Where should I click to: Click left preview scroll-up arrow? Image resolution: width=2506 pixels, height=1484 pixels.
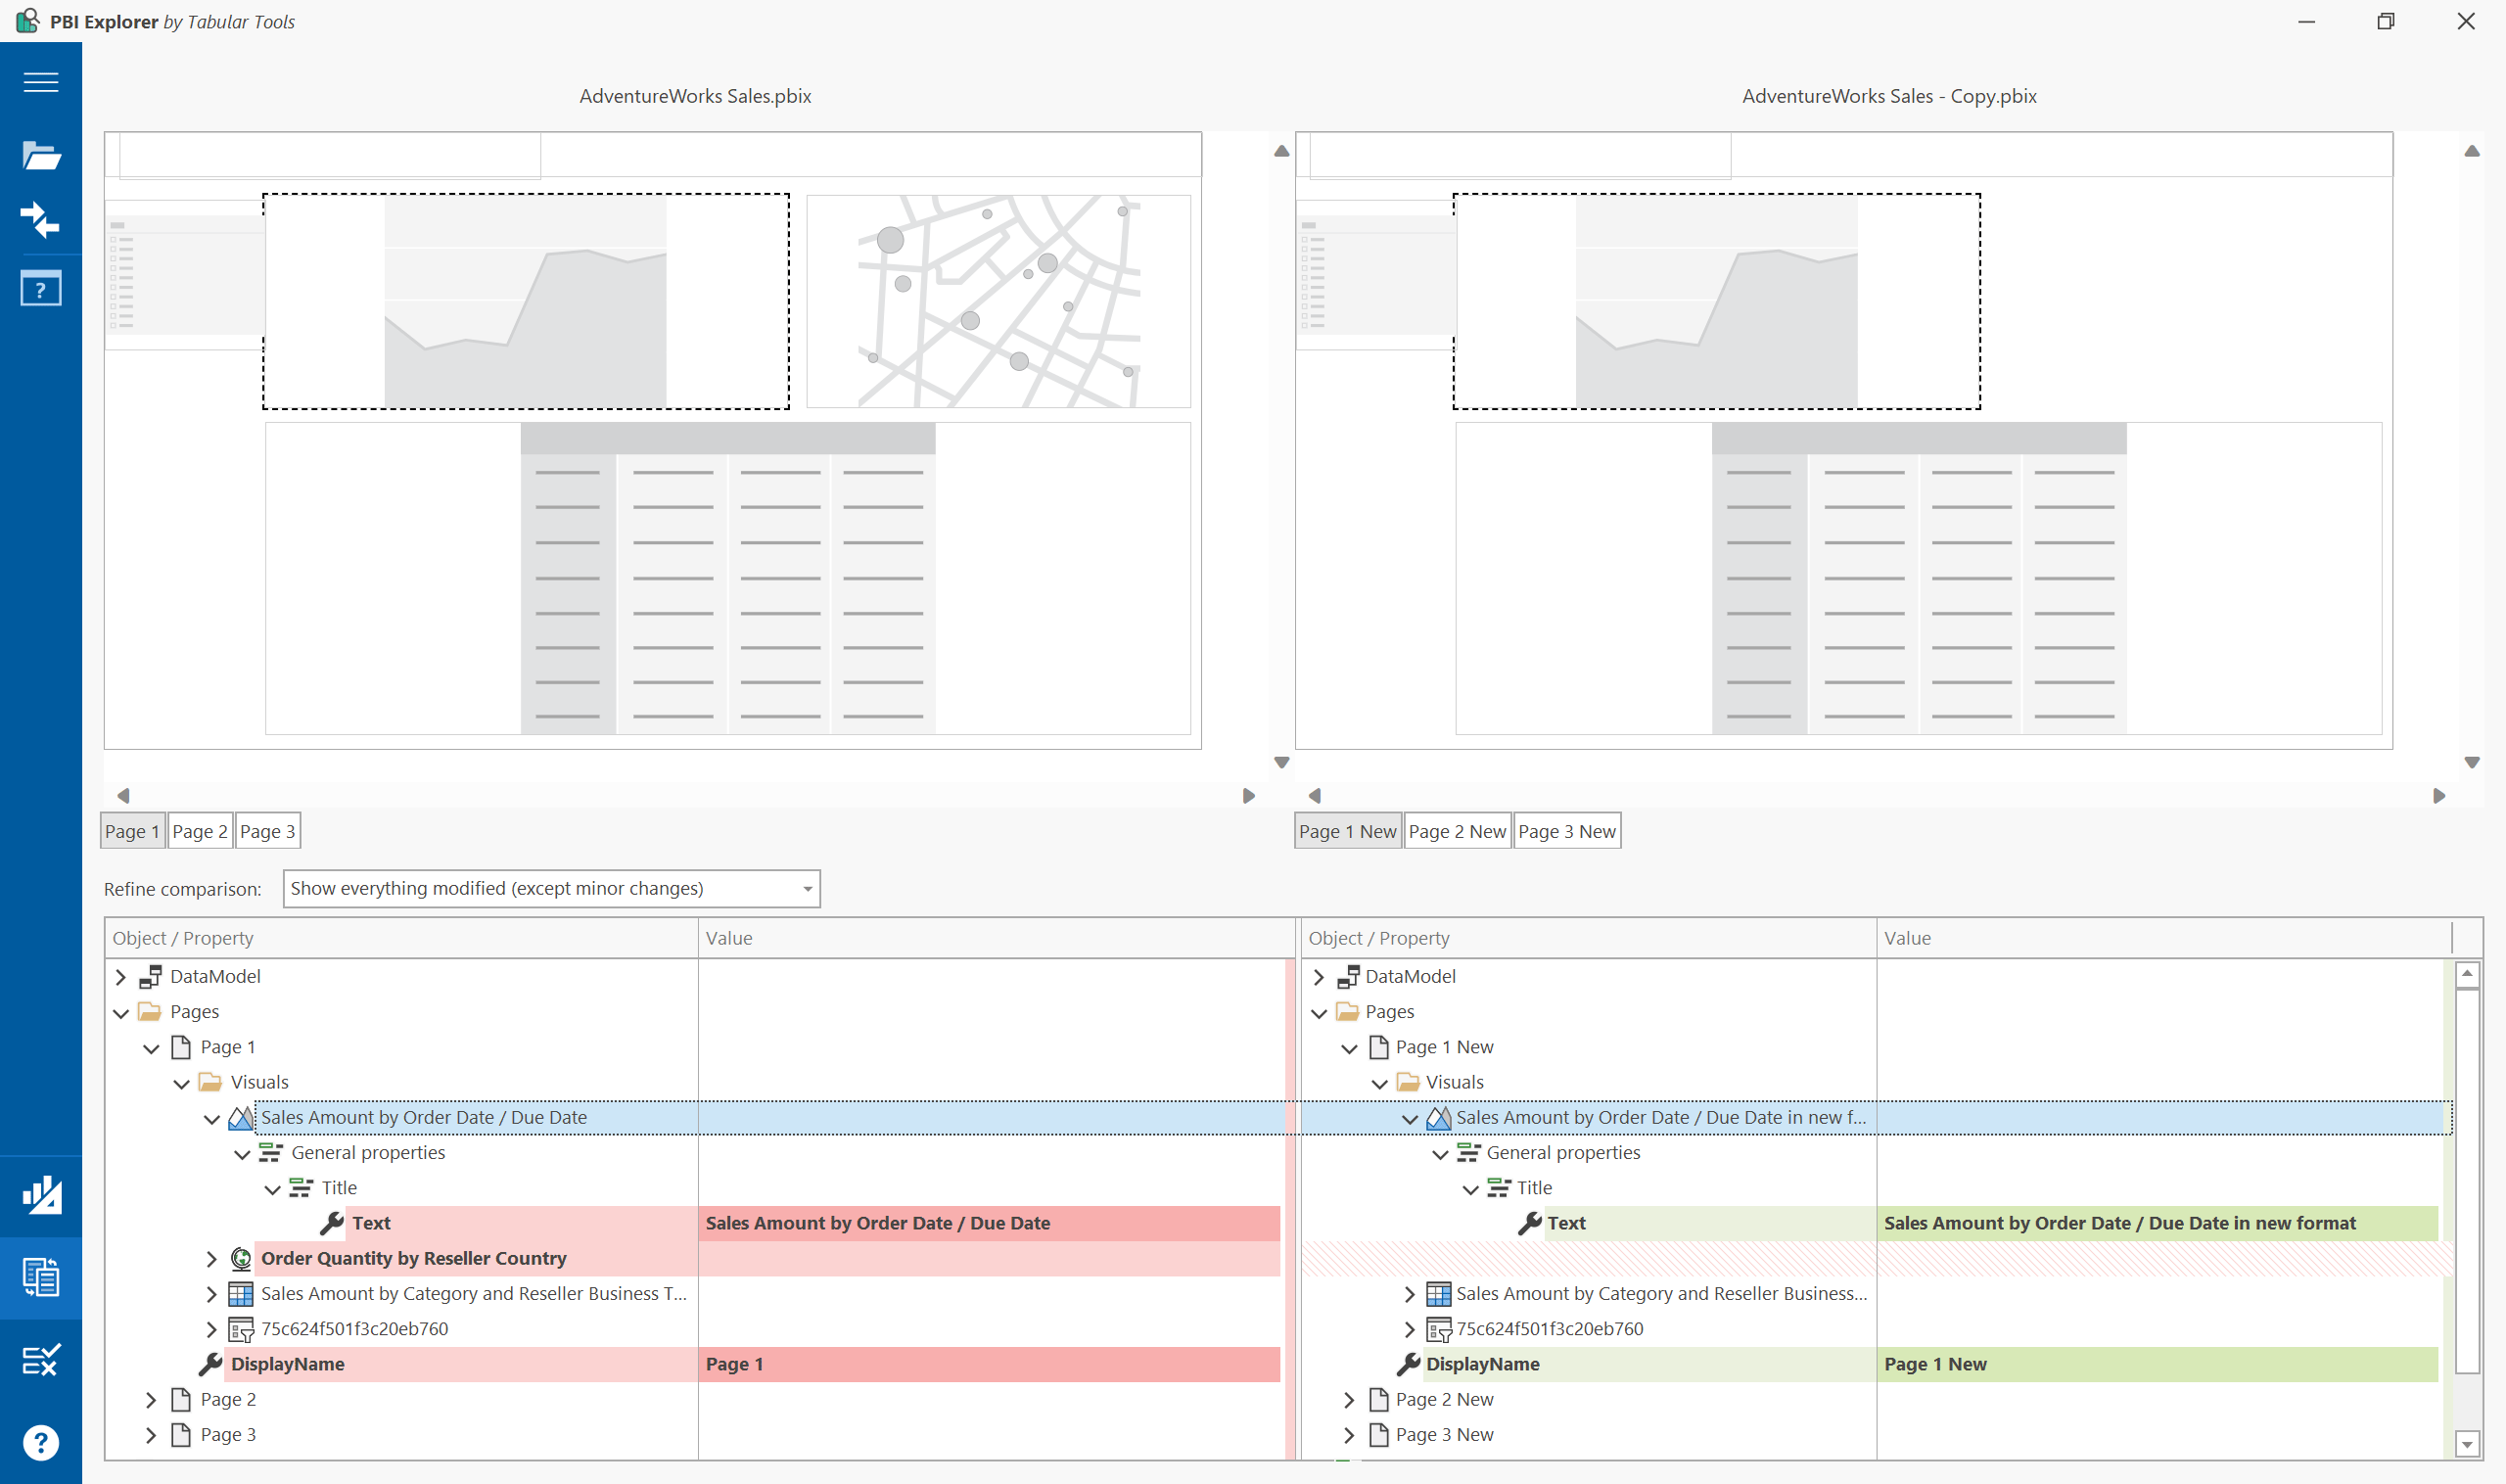[x=1281, y=151]
